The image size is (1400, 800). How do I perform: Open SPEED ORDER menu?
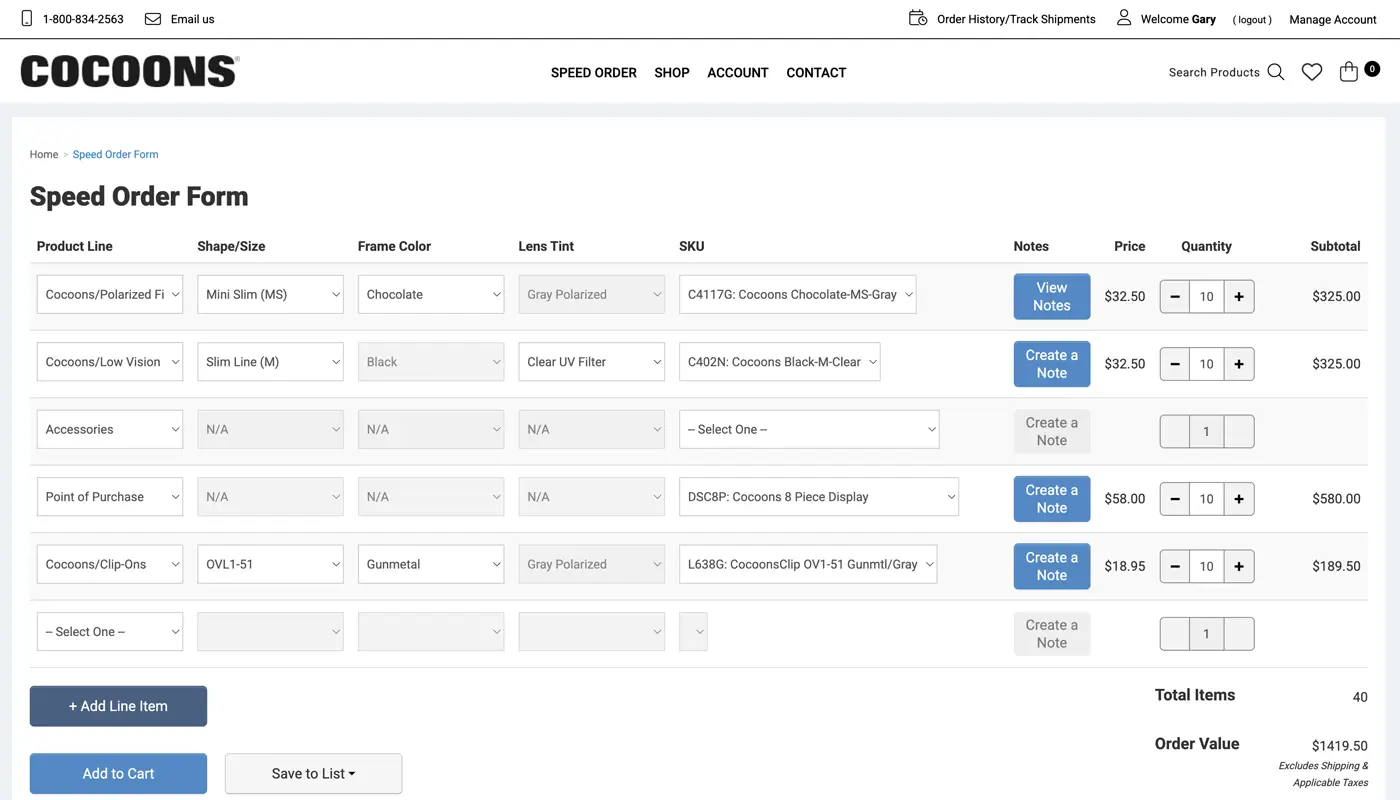[594, 73]
